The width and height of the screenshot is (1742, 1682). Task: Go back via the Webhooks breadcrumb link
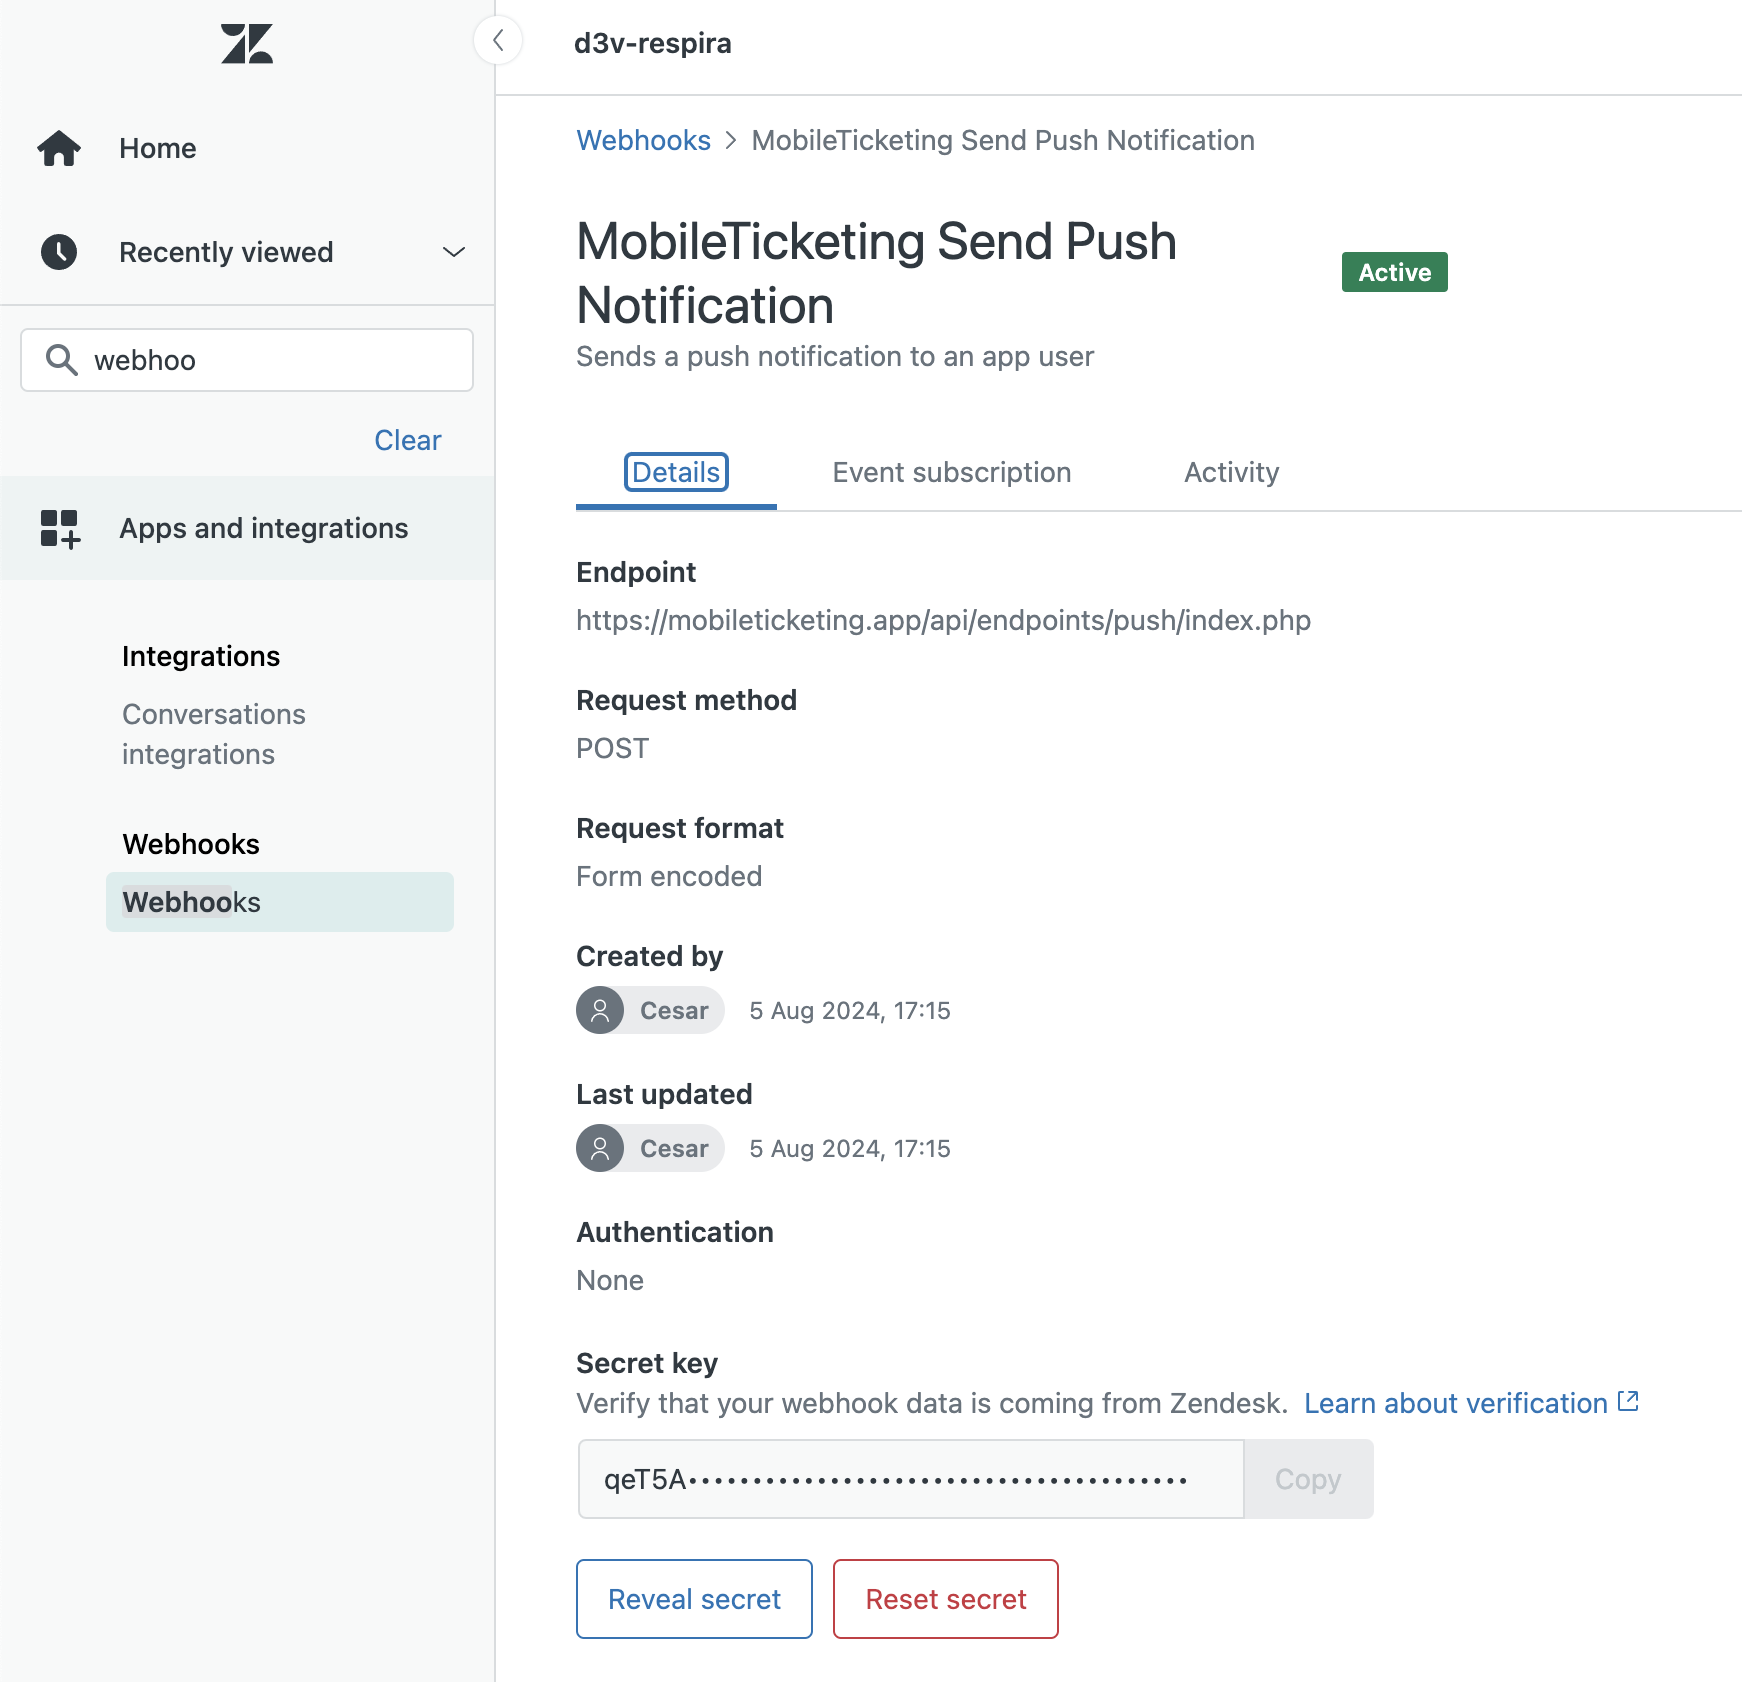click(x=643, y=140)
